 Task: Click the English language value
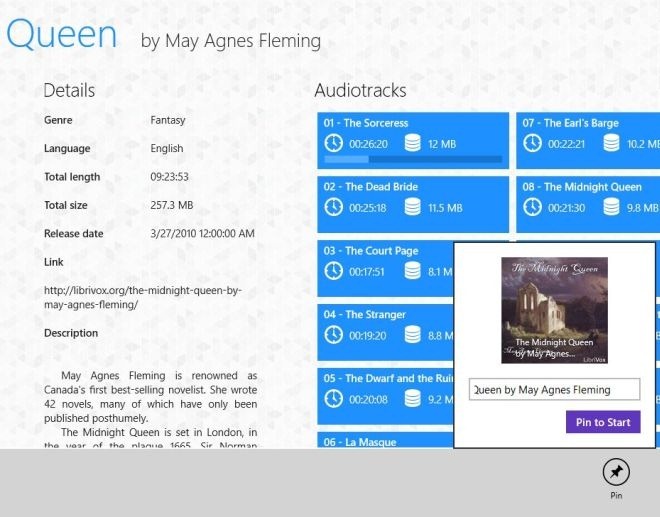tap(167, 149)
